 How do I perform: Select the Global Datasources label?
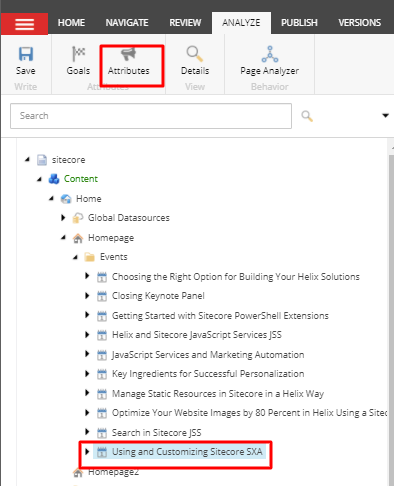(129, 218)
